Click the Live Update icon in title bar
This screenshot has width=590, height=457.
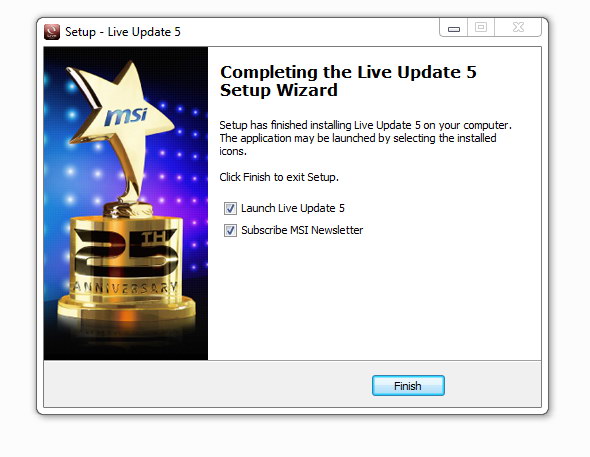(x=52, y=32)
